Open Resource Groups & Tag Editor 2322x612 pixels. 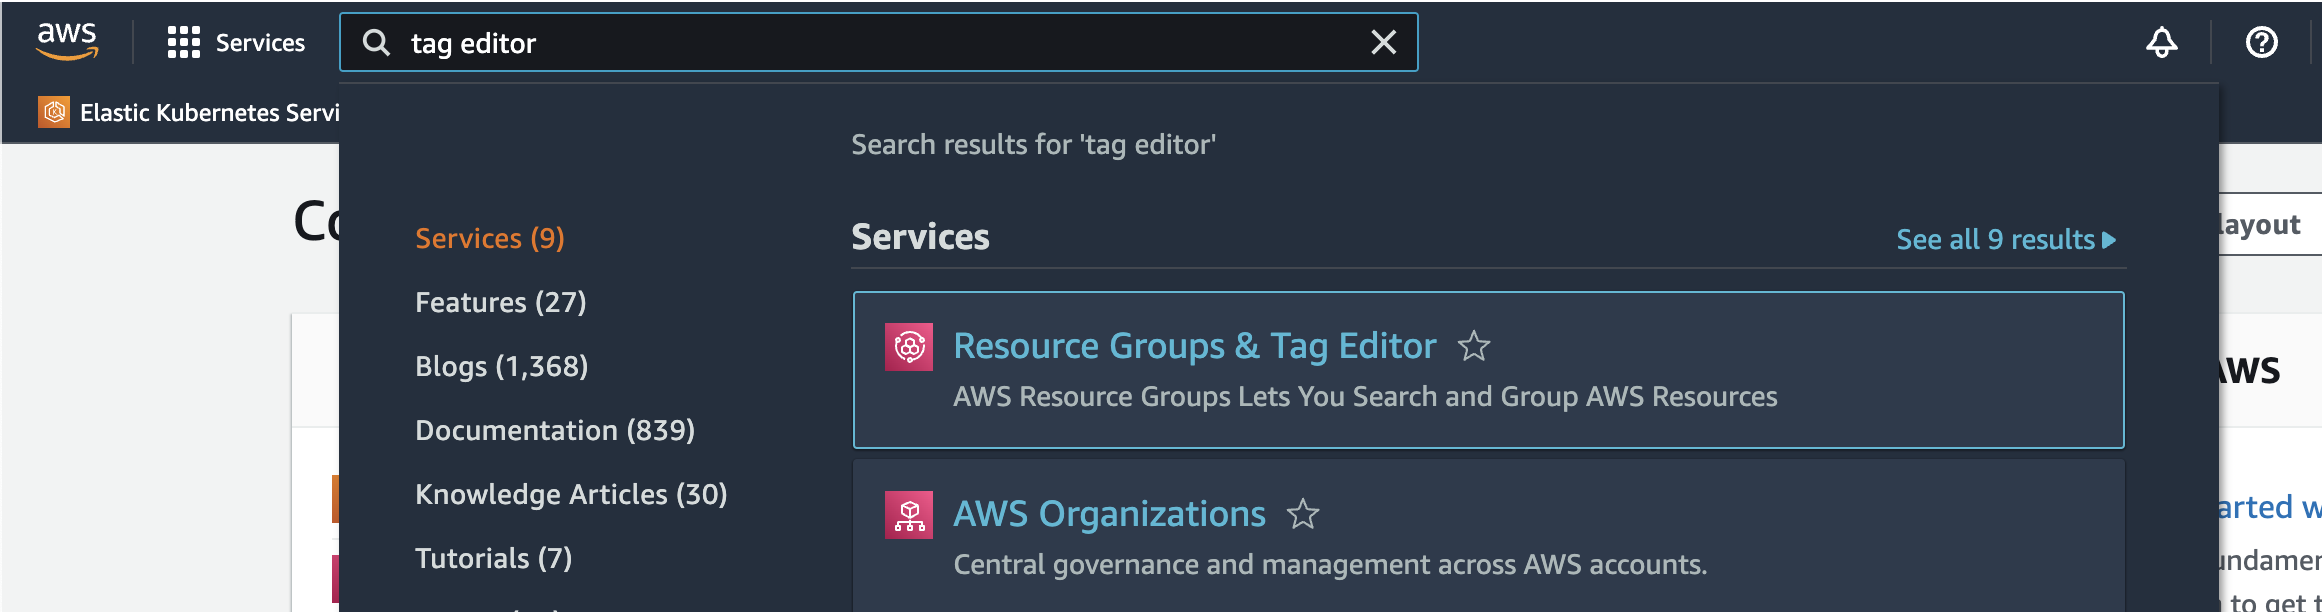click(1194, 345)
